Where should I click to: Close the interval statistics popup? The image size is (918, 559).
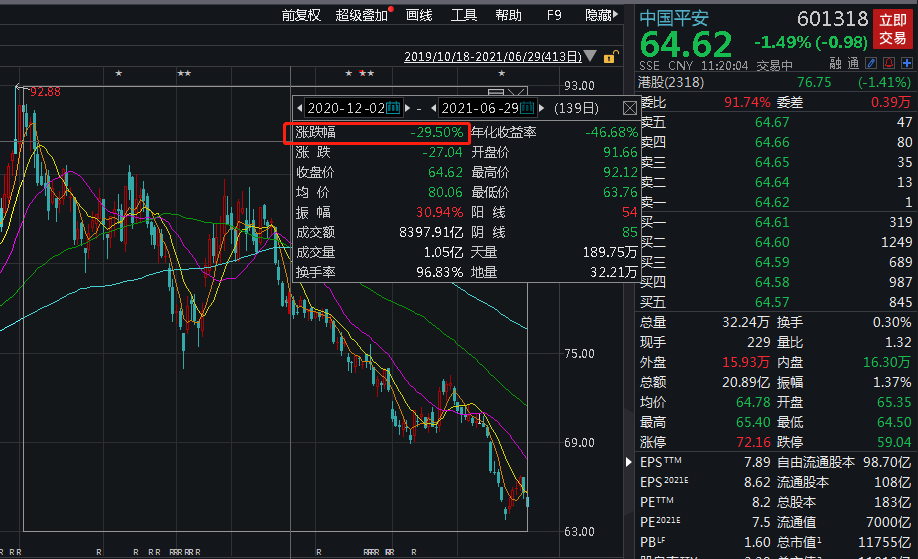click(x=629, y=108)
